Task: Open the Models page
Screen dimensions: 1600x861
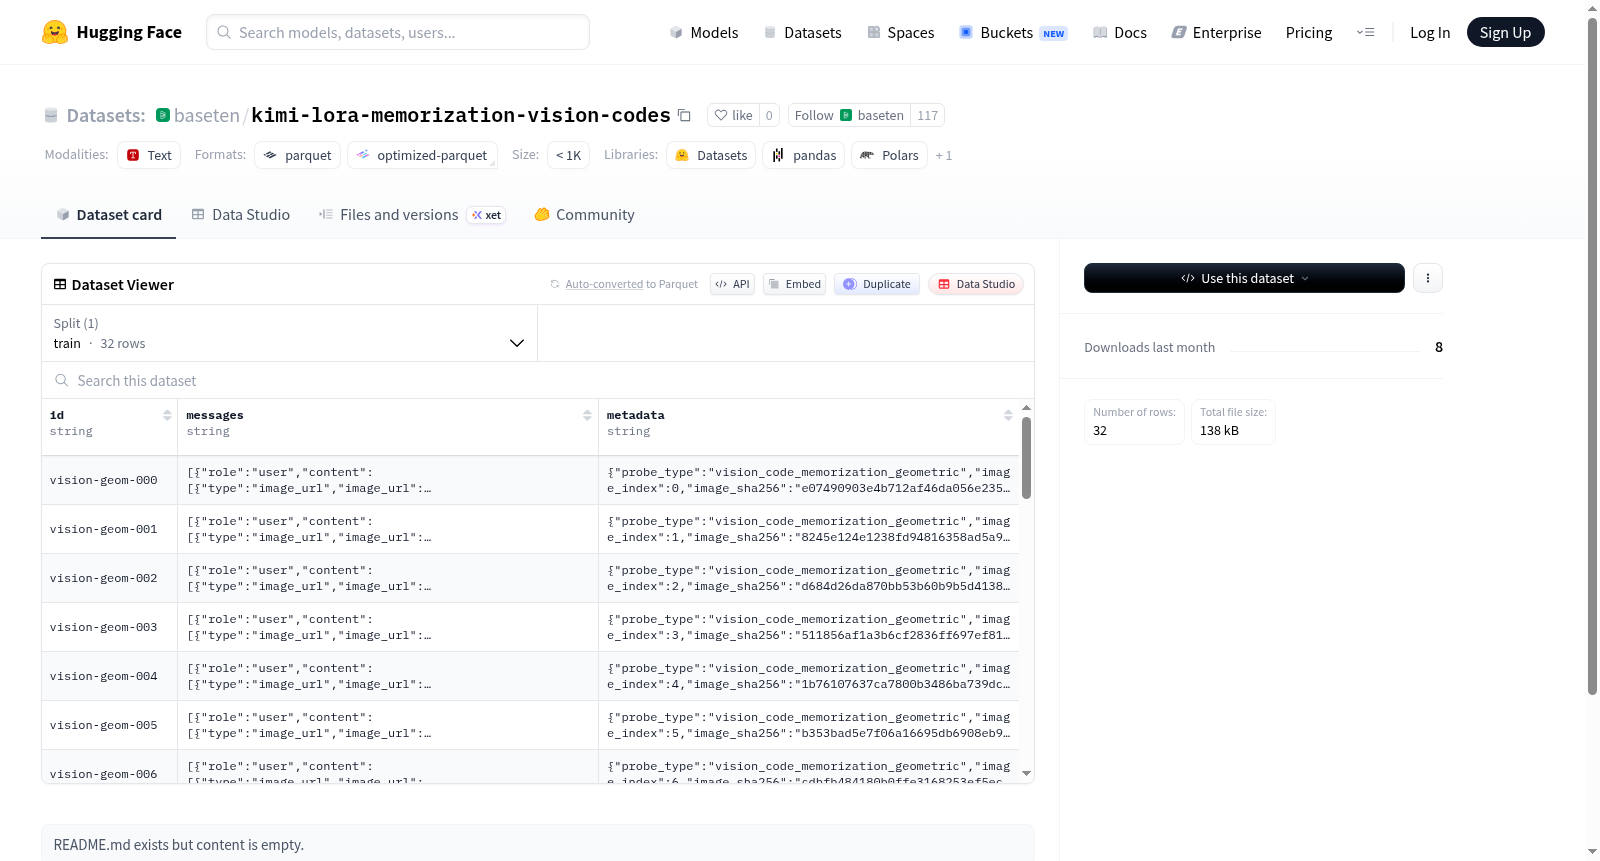Action: (704, 33)
